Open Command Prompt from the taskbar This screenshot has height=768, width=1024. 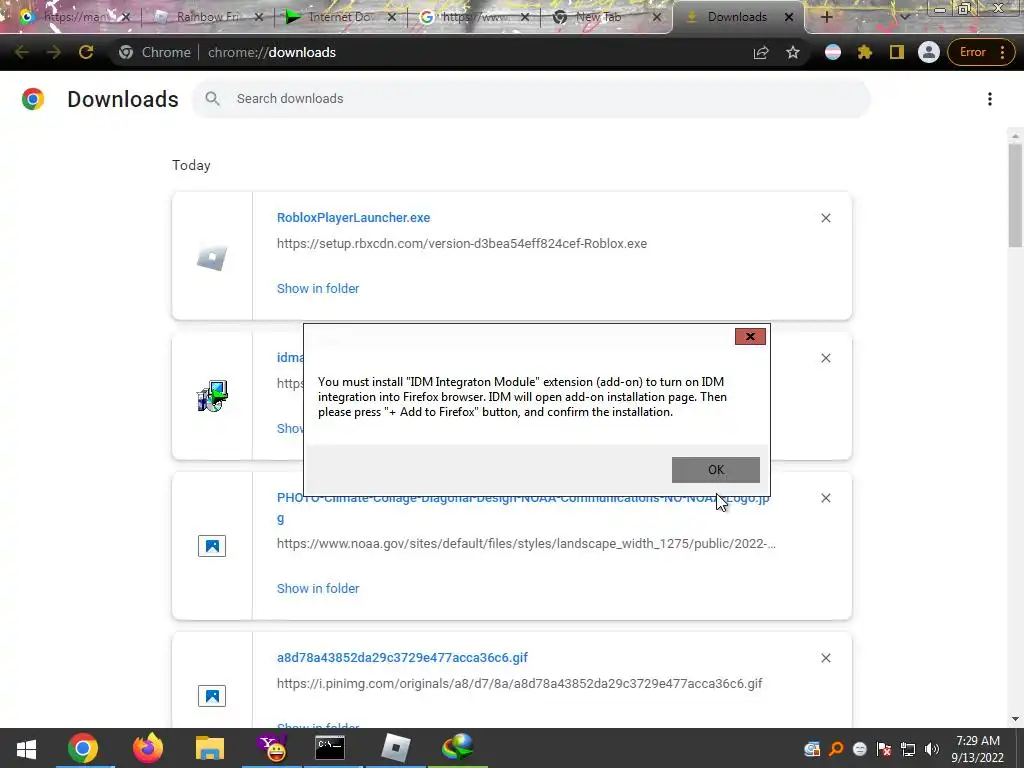pos(330,748)
